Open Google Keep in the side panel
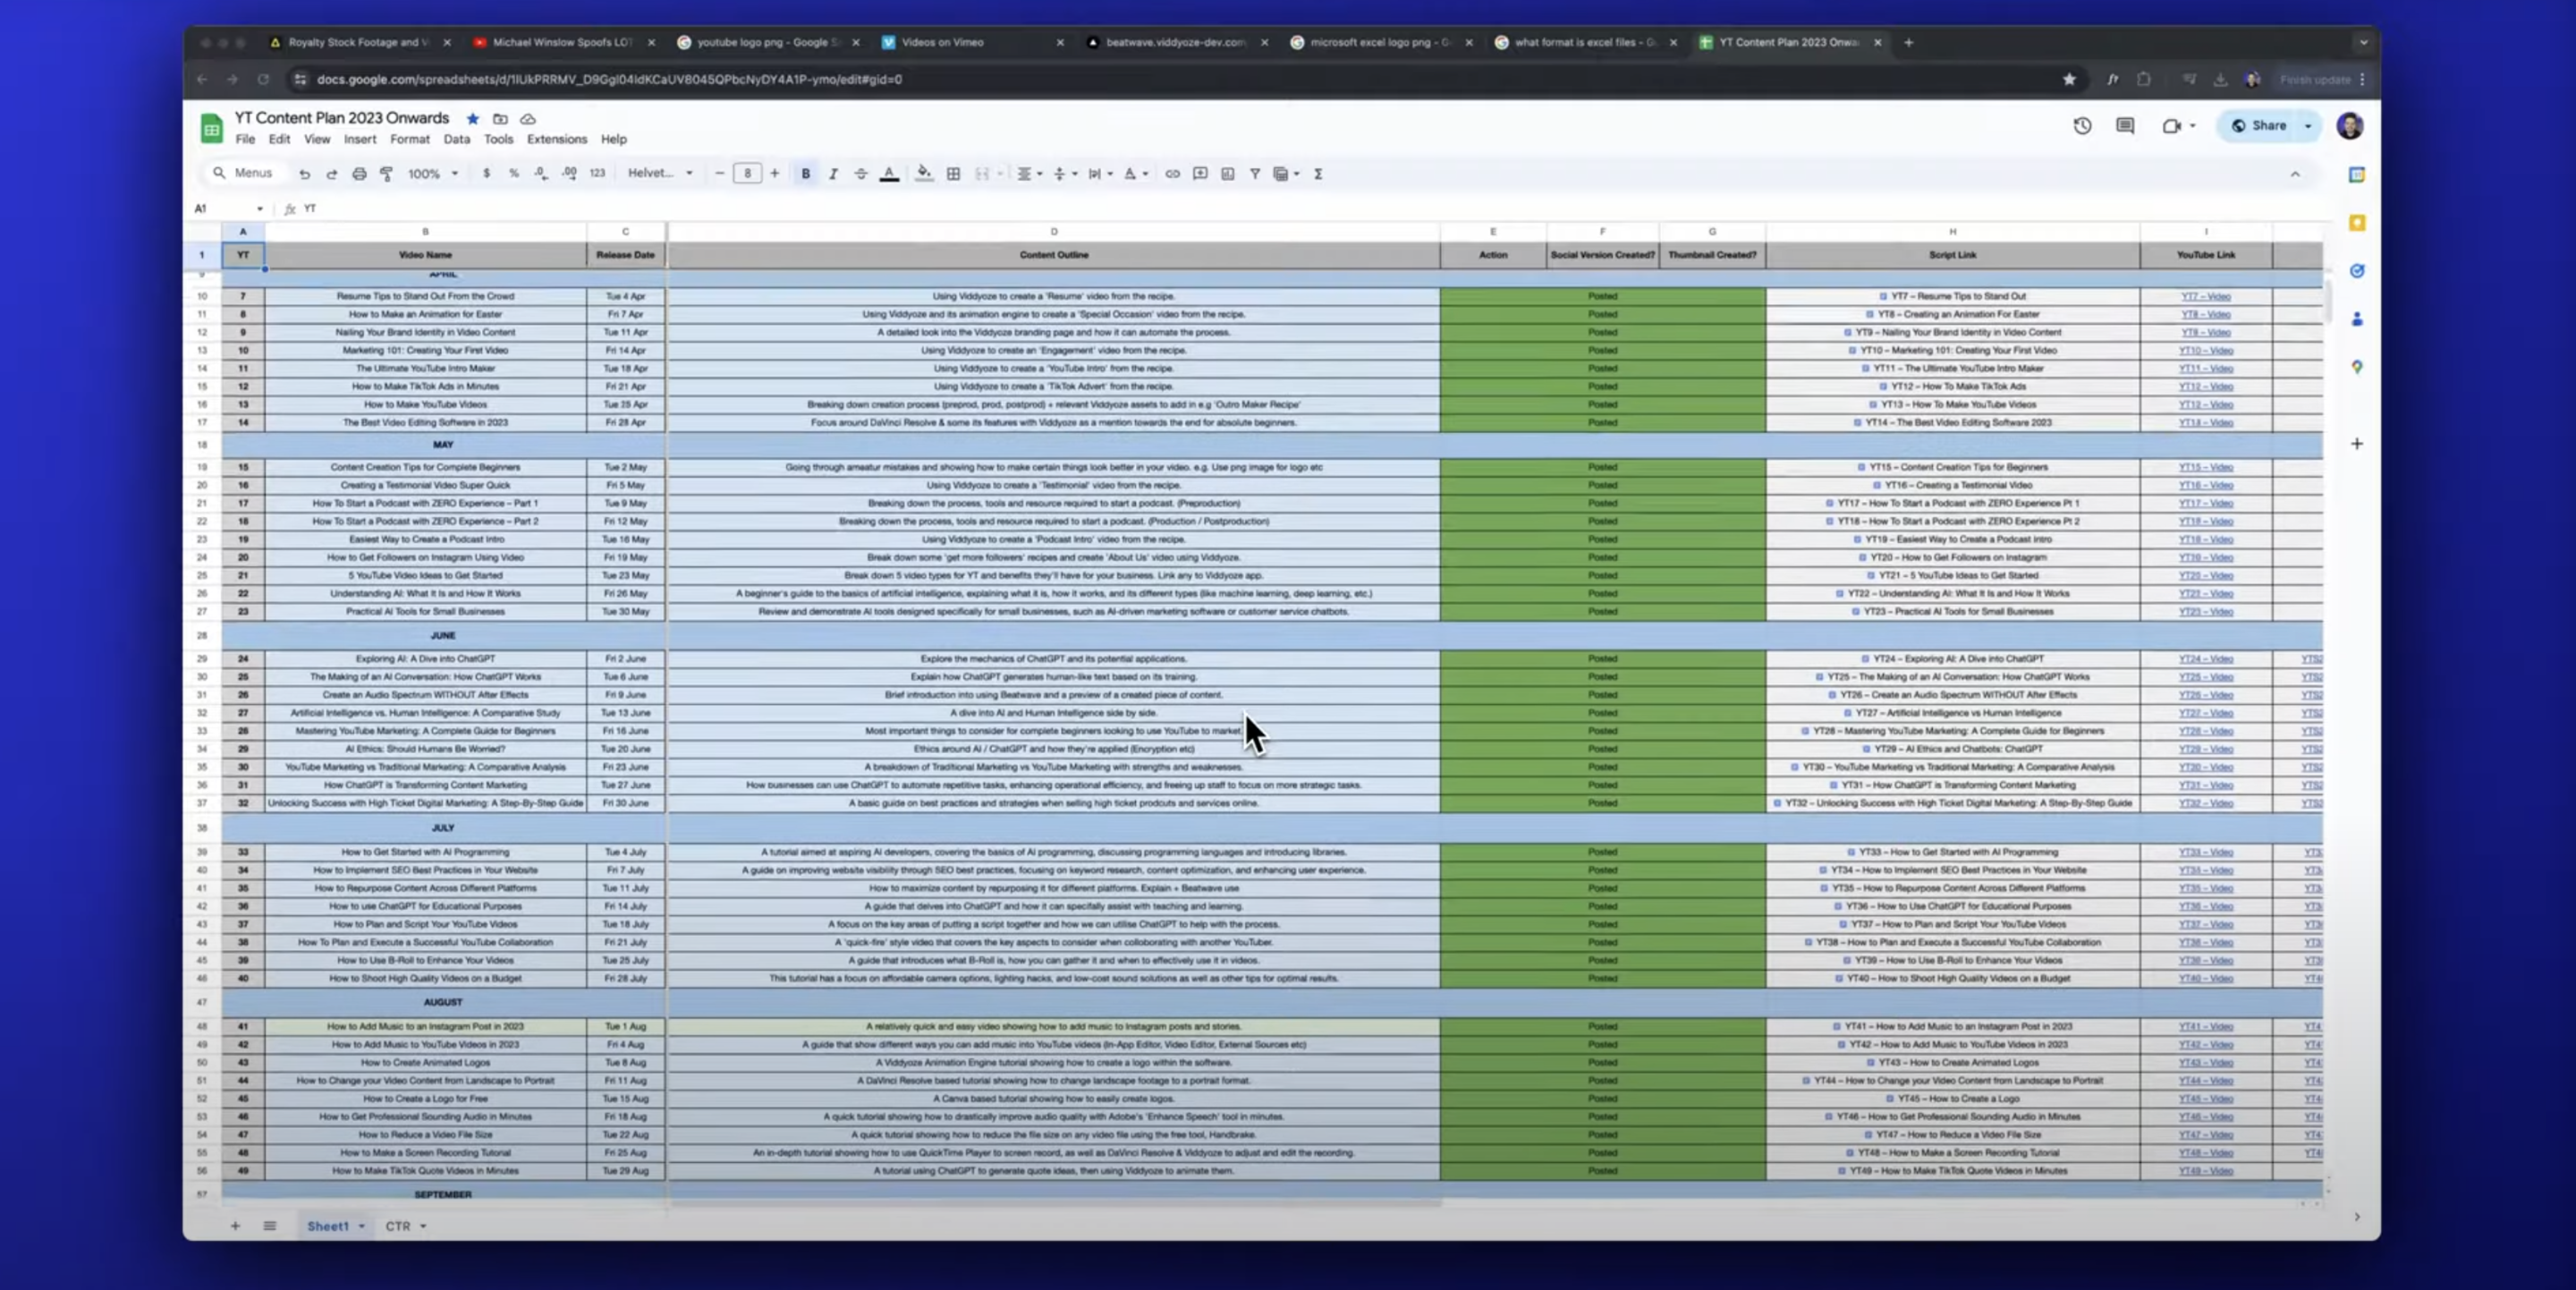2576x1290 pixels. (2357, 223)
